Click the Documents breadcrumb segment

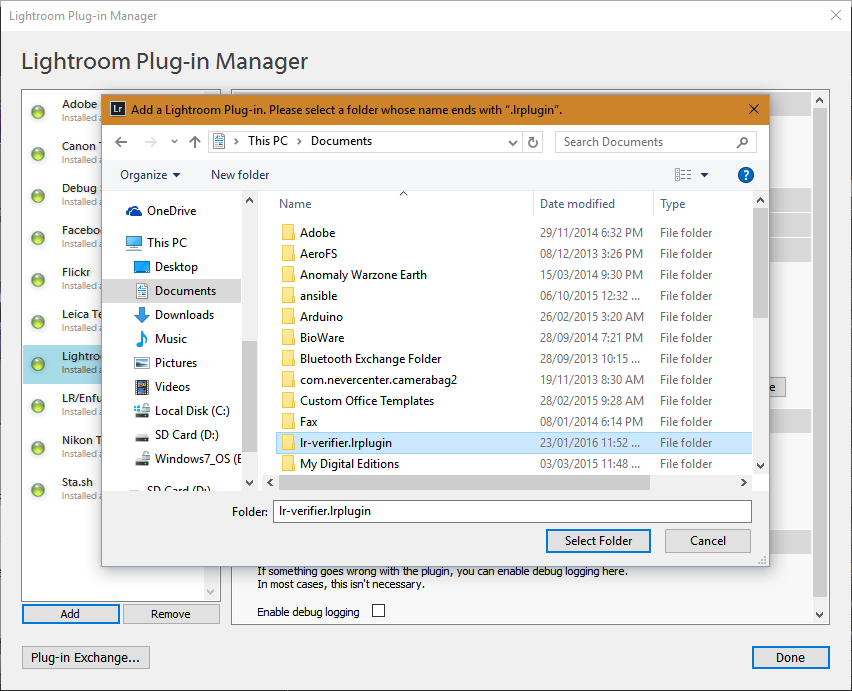(x=341, y=141)
